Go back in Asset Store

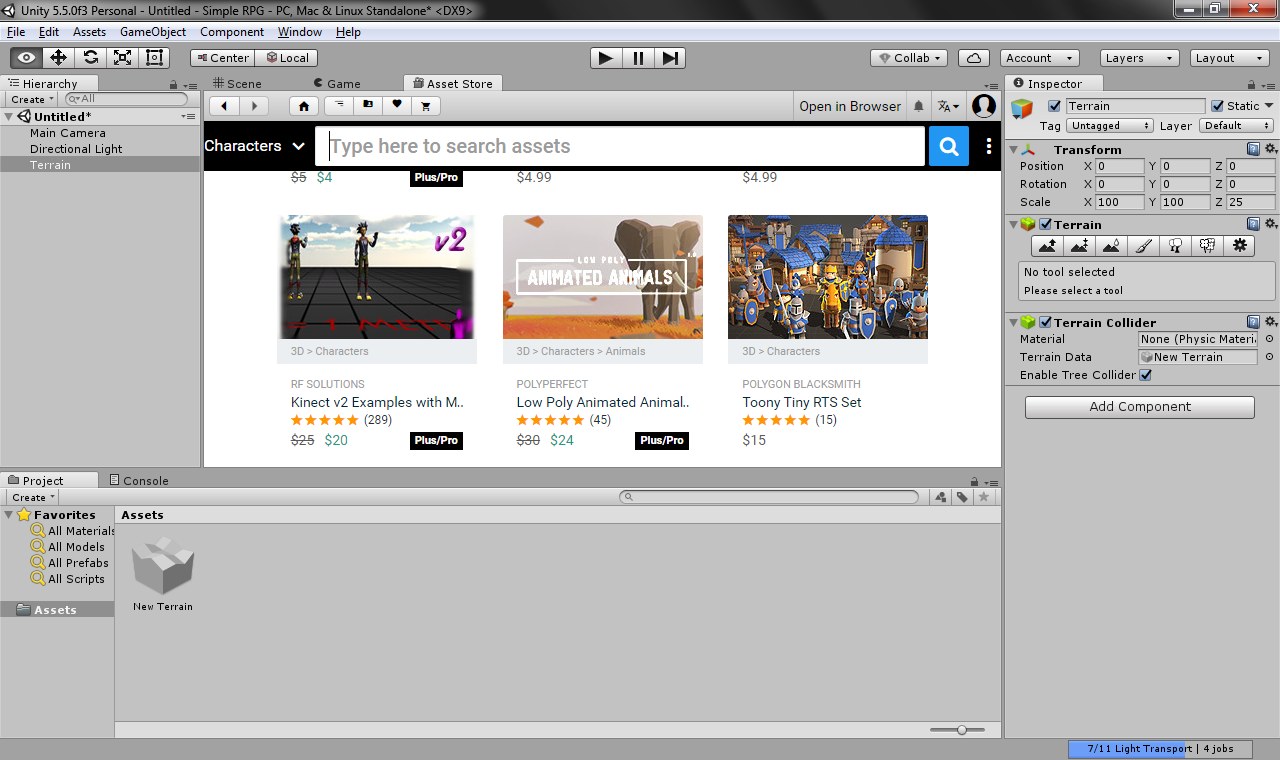click(224, 106)
